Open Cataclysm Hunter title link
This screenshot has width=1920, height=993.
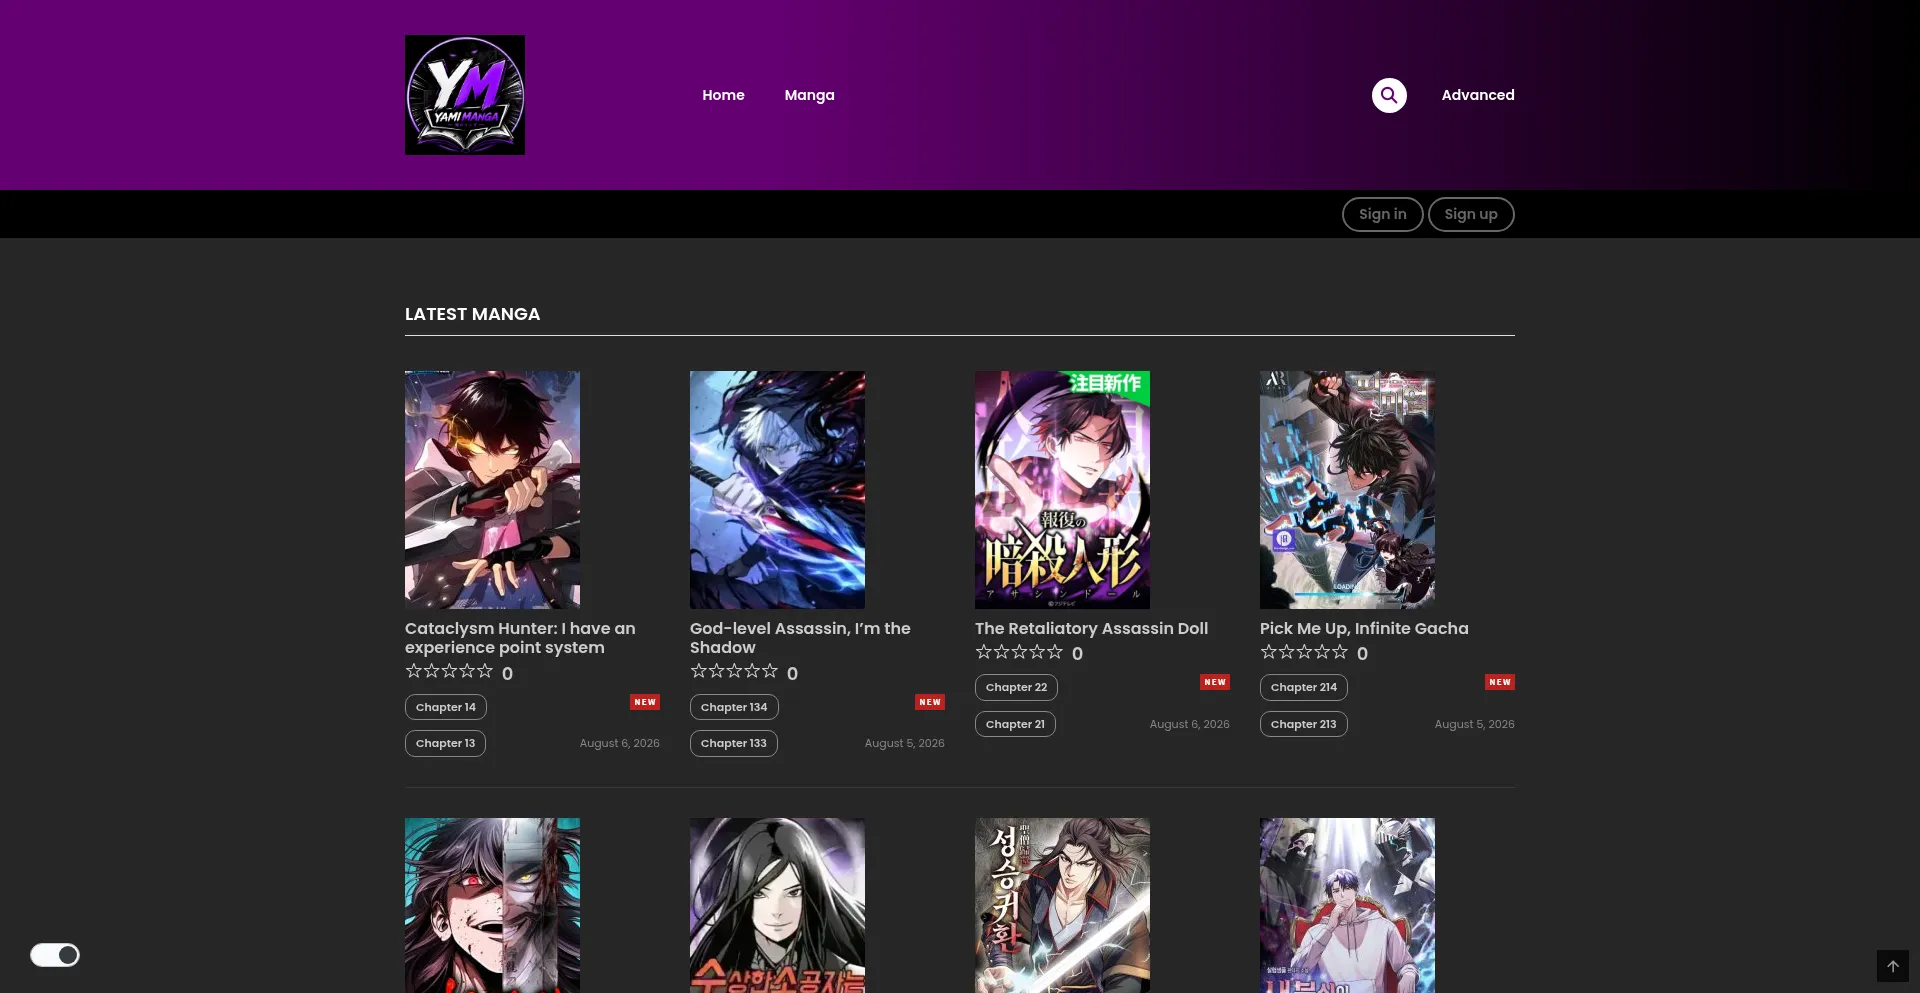click(x=520, y=638)
